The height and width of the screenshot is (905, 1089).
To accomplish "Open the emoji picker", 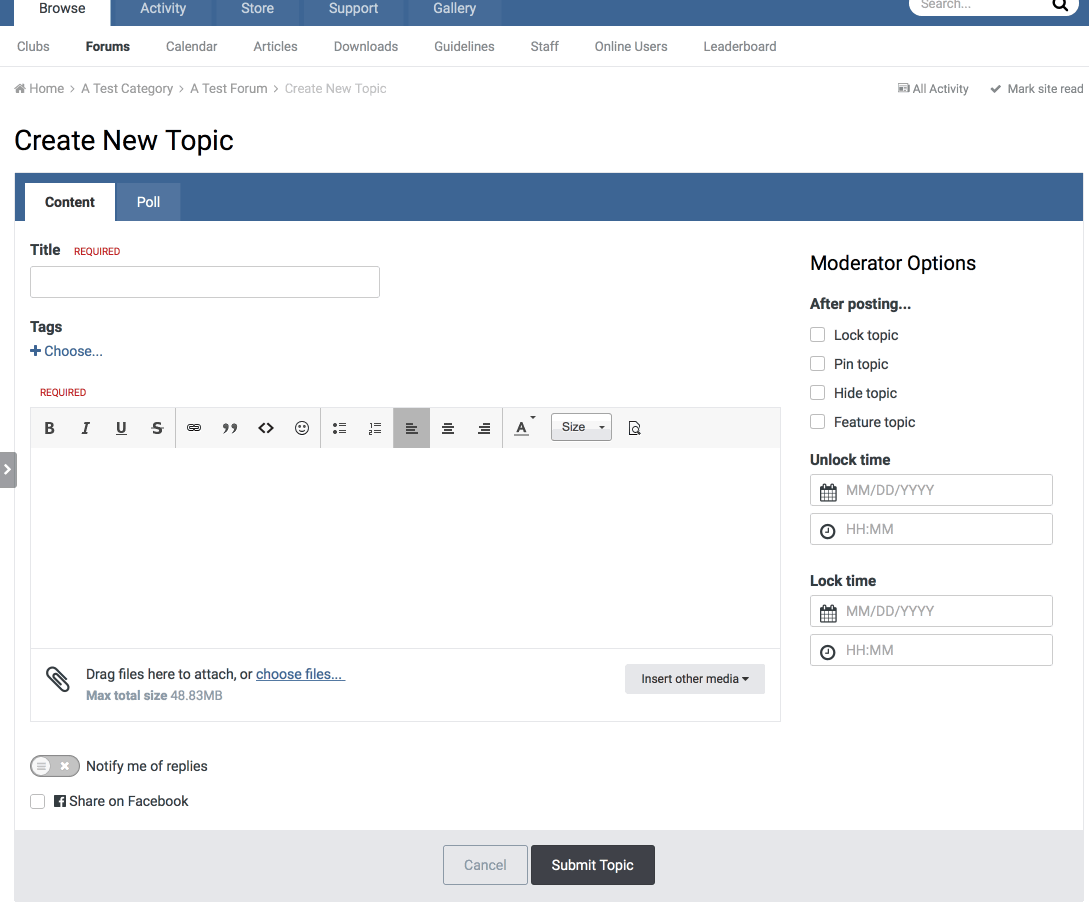I will 302,428.
